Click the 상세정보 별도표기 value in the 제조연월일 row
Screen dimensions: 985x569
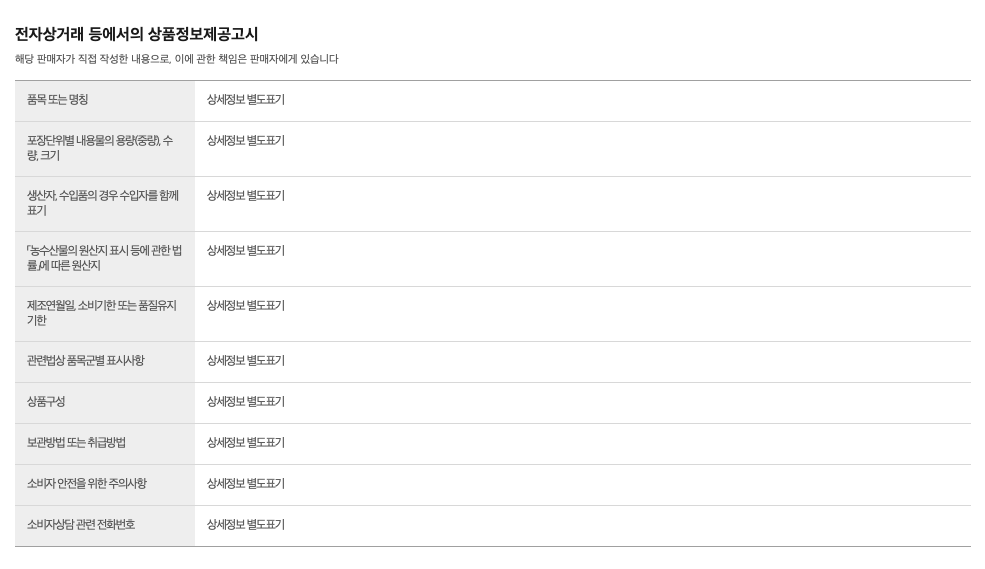coord(246,306)
